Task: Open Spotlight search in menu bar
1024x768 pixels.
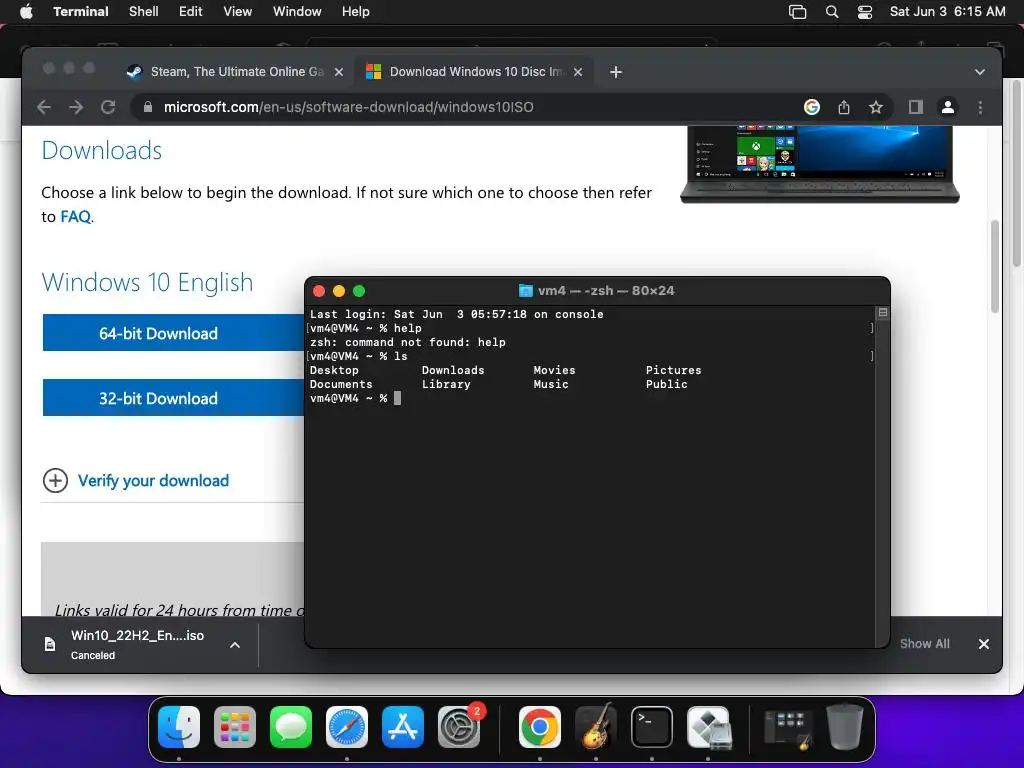Action: click(x=832, y=12)
